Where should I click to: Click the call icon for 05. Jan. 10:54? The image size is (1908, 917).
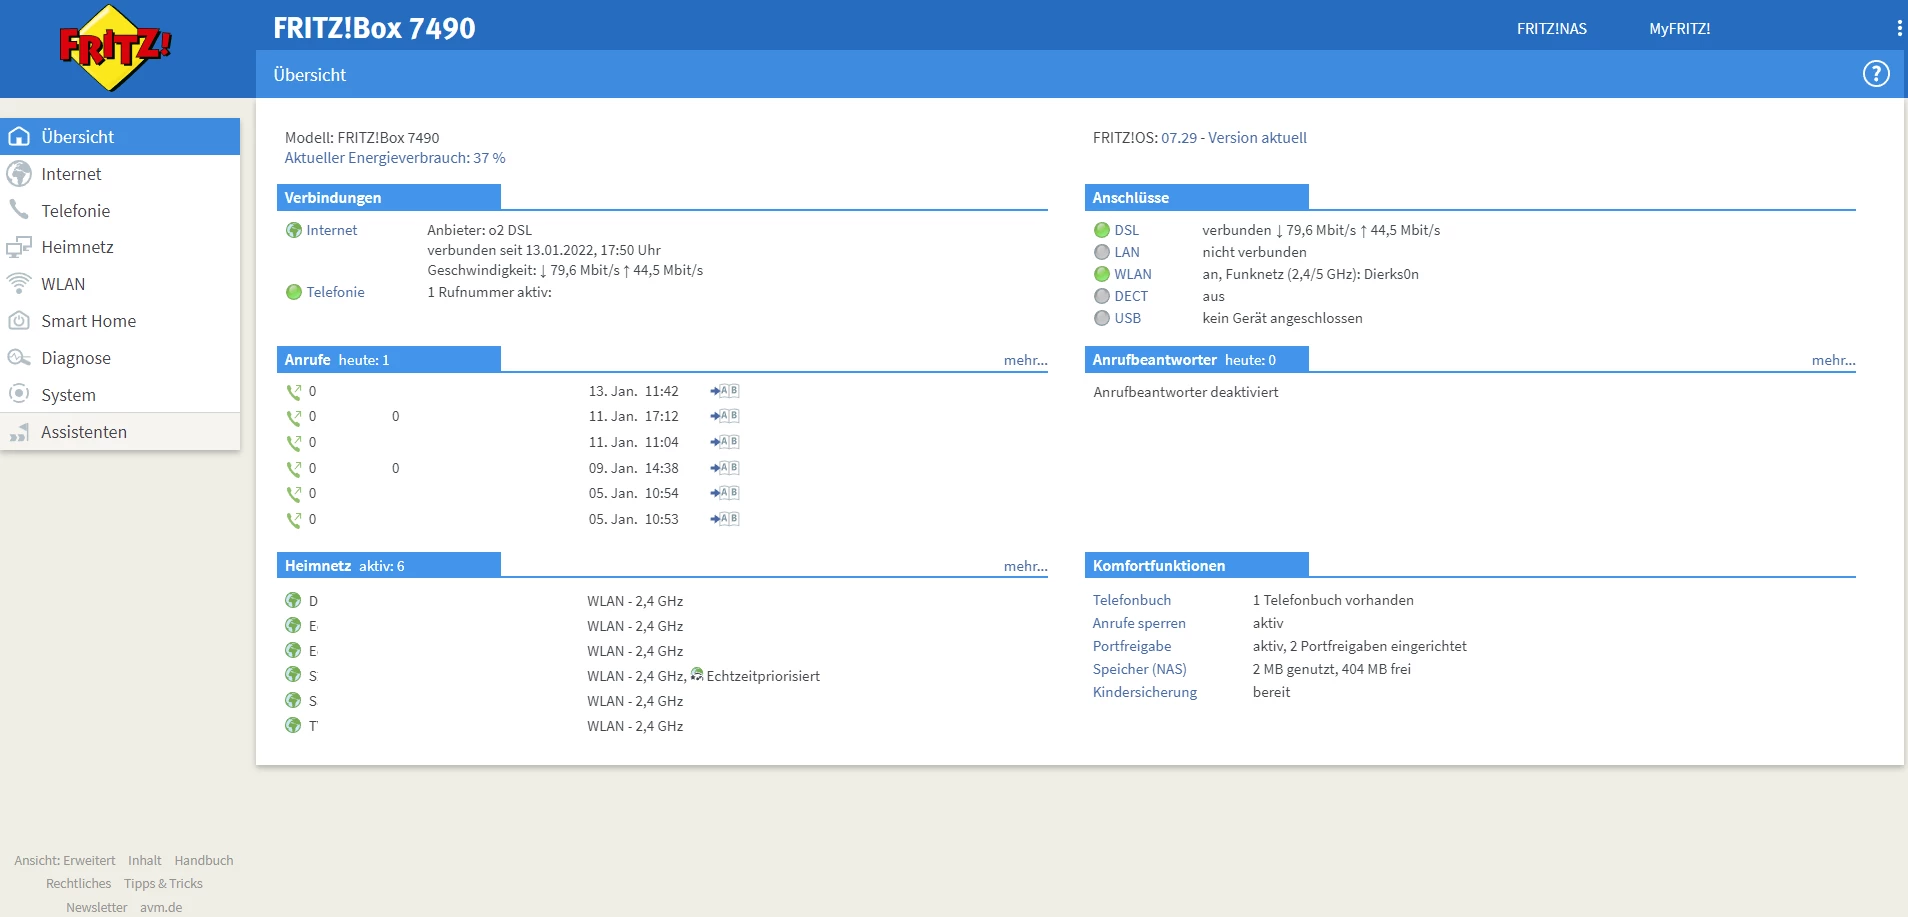pos(294,494)
